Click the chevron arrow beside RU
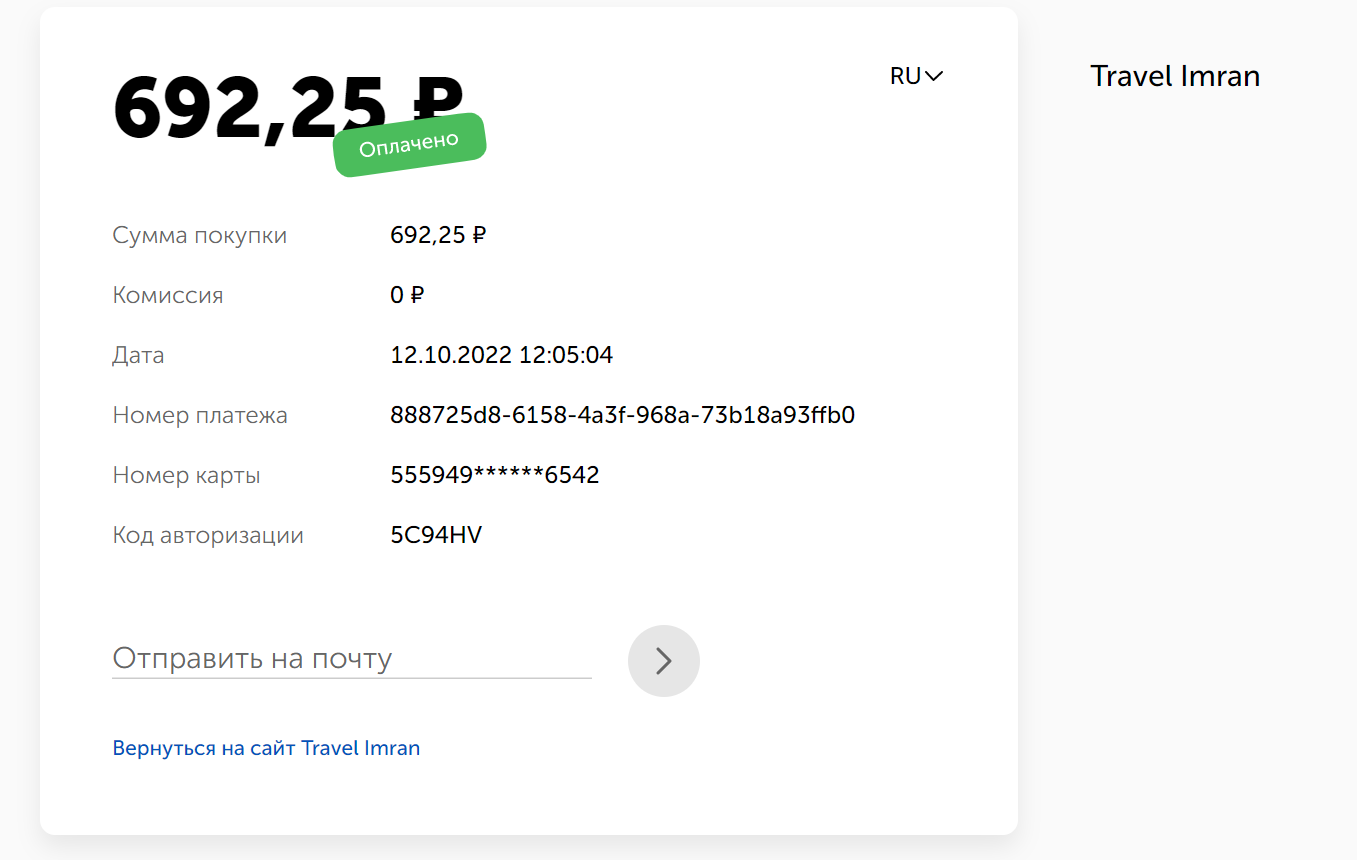The height and width of the screenshot is (860, 1357). click(x=934, y=76)
